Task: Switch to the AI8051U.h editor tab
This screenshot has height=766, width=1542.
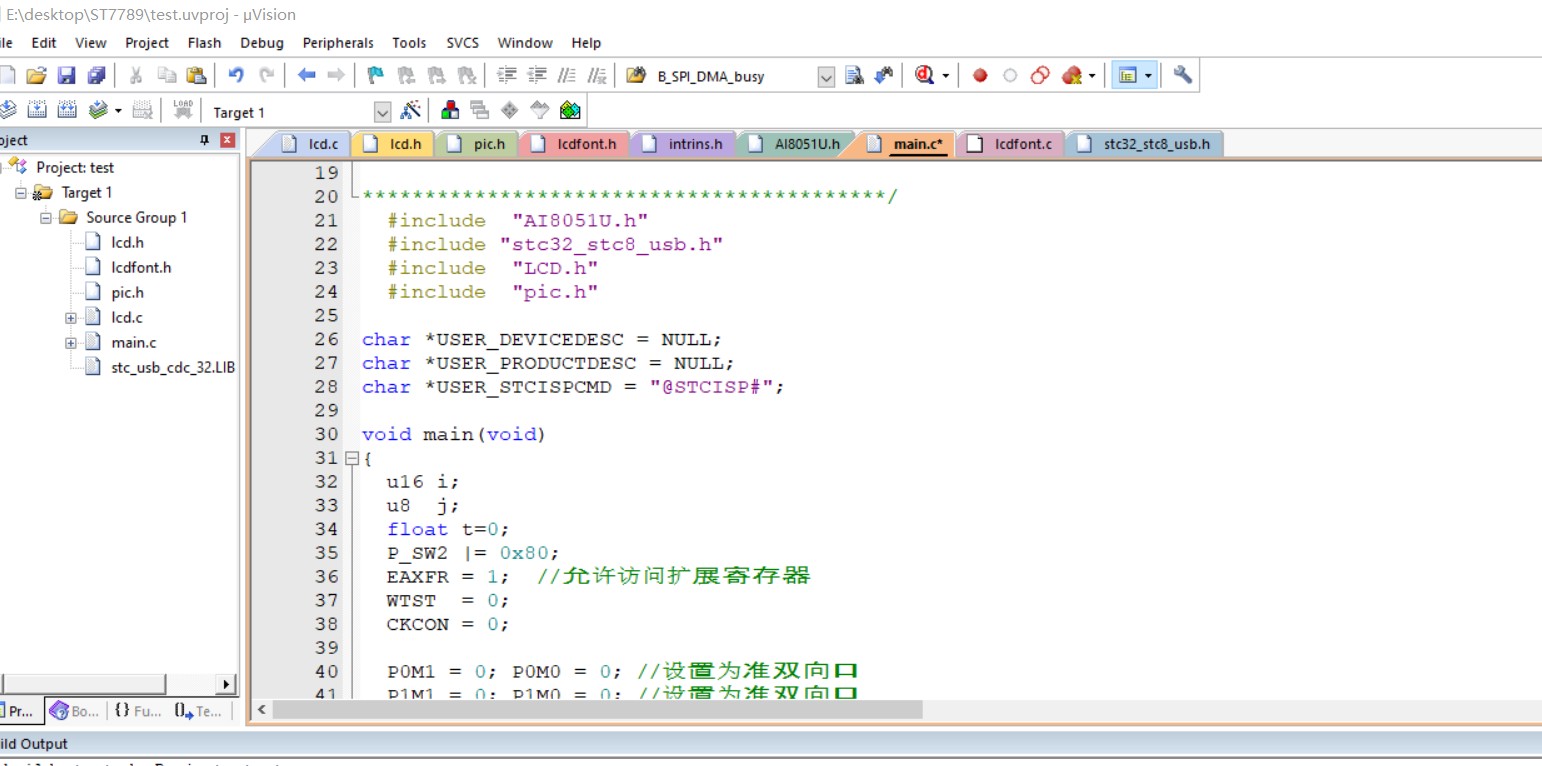Action: coord(796,144)
